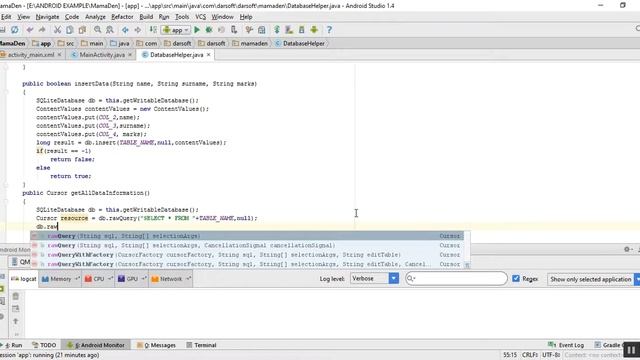
Task: Choose rawQuery(String sql, String[] selectionArgs) completion
Action: (247, 236)
